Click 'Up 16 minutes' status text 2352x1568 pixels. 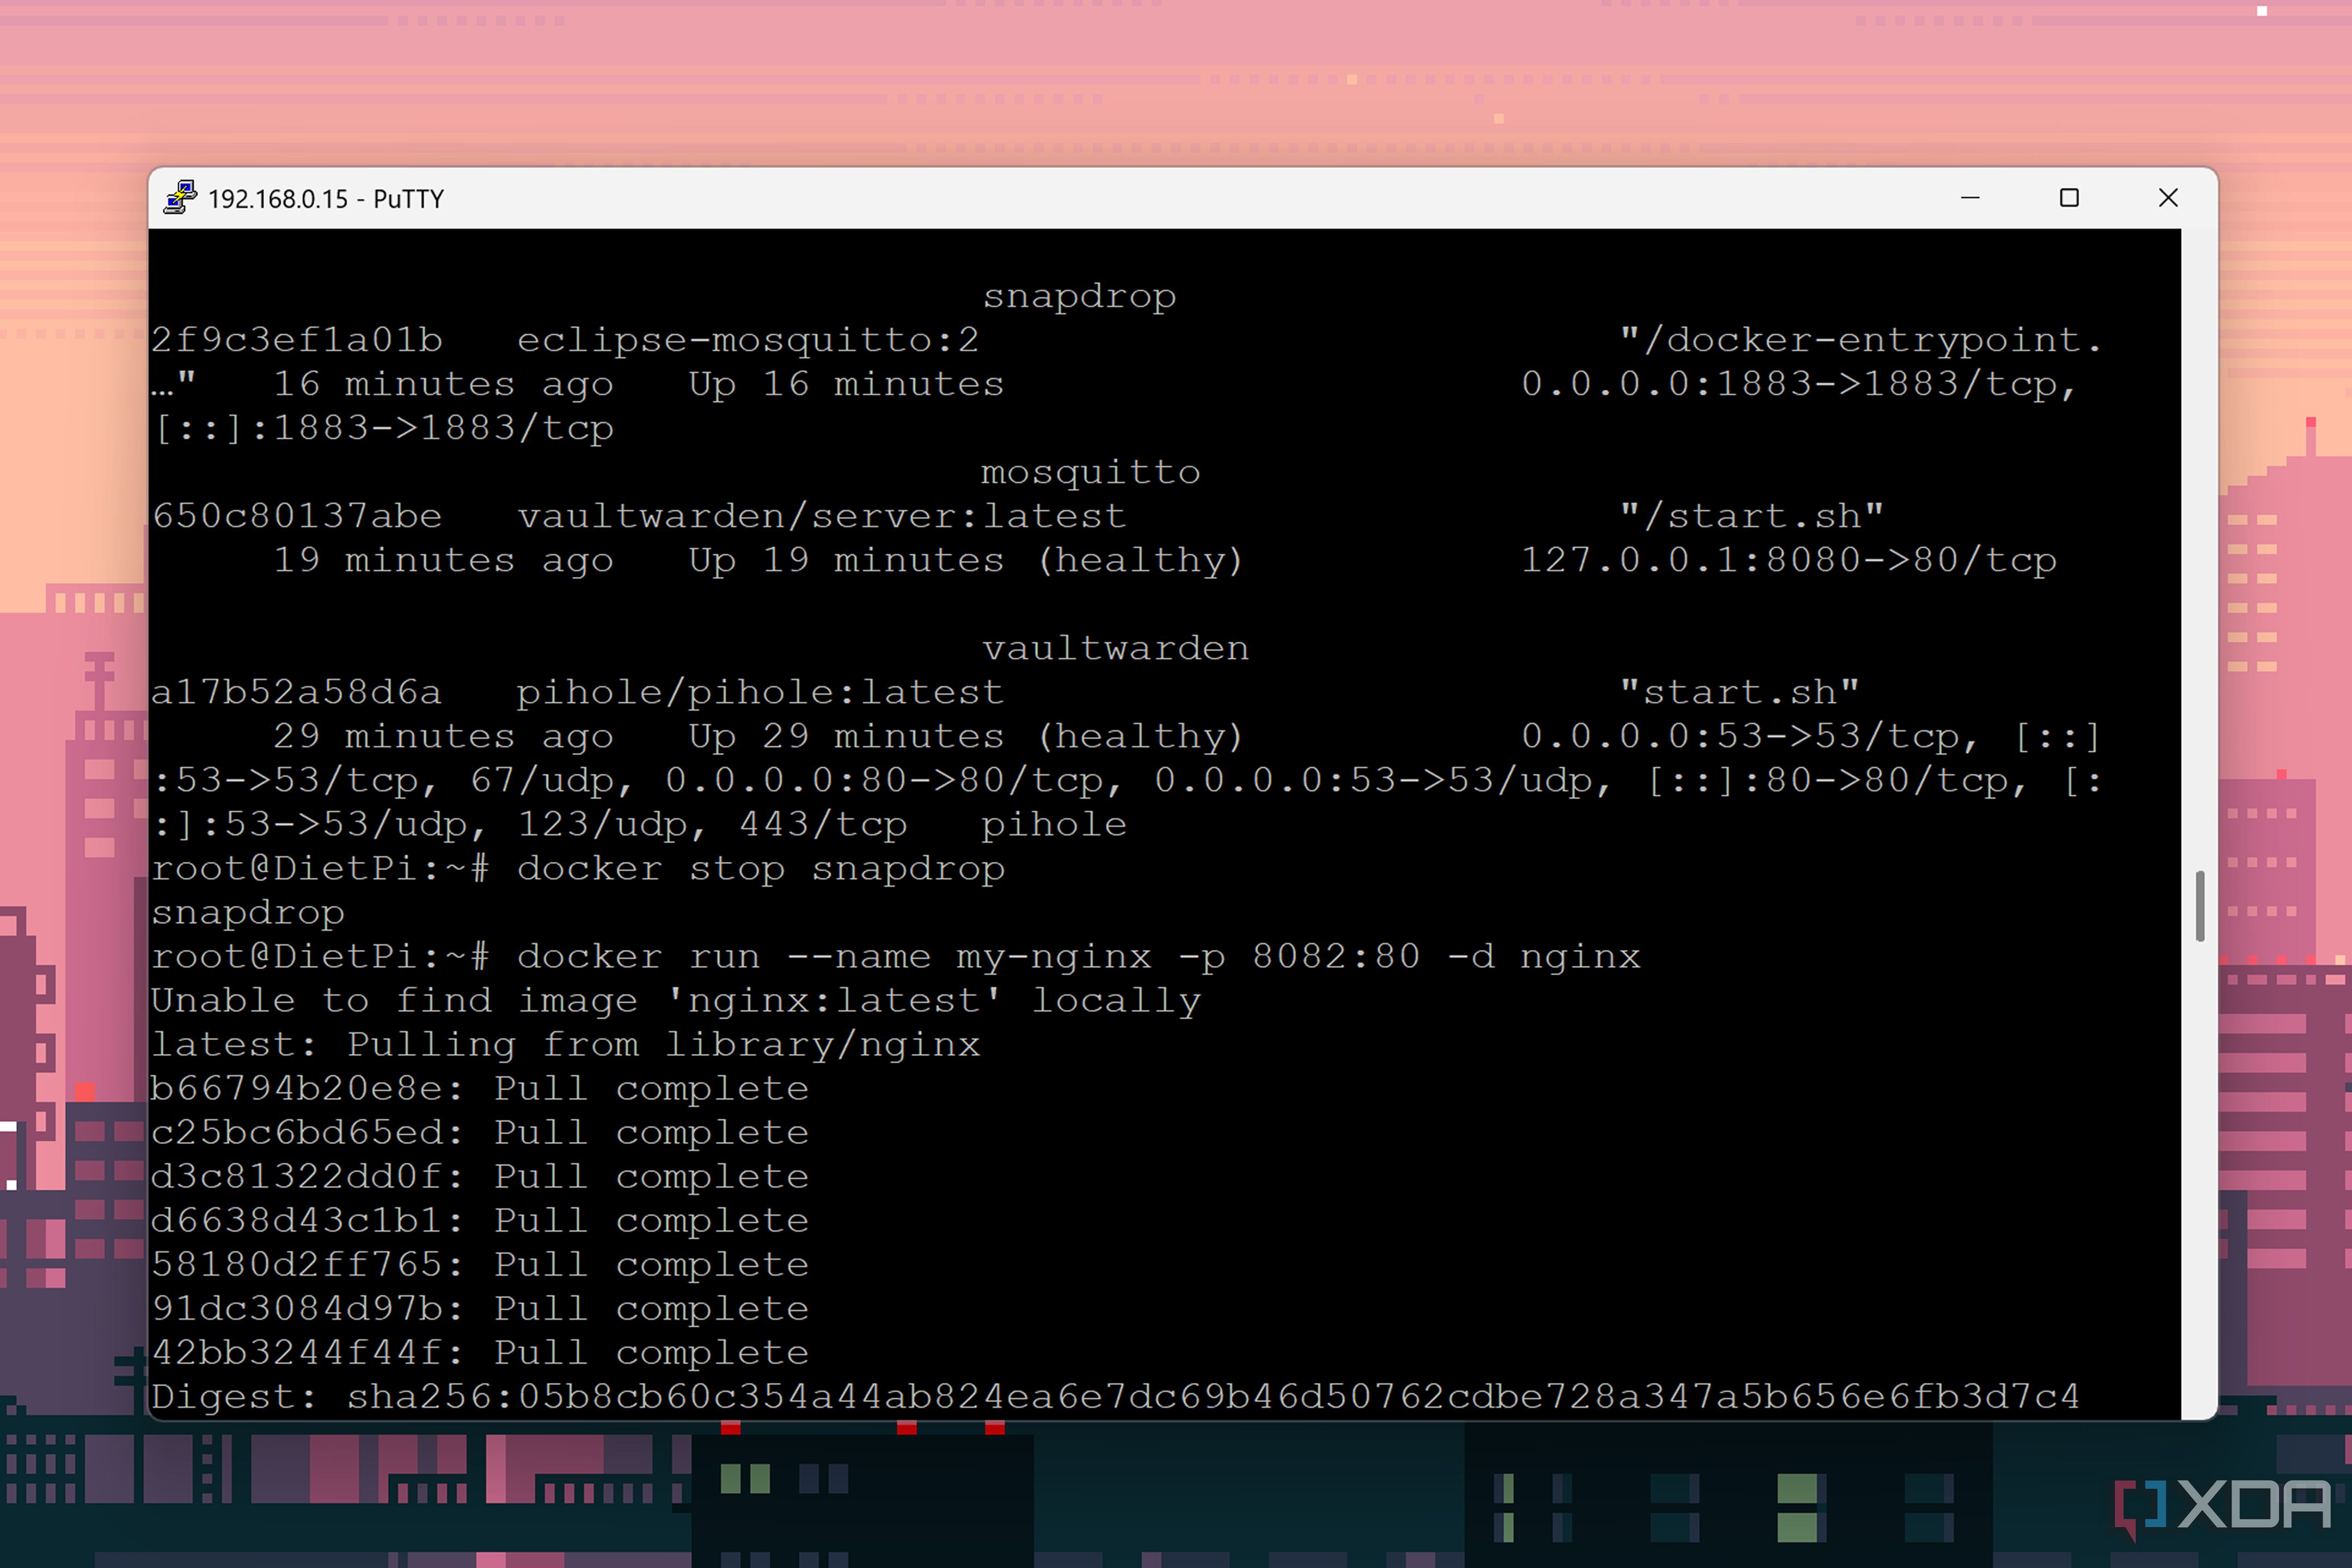point(846,384)
